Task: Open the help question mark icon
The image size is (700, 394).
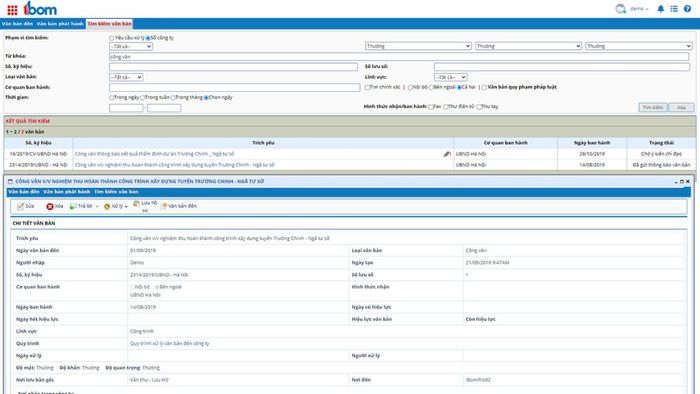Action: [x=688, y=9]
